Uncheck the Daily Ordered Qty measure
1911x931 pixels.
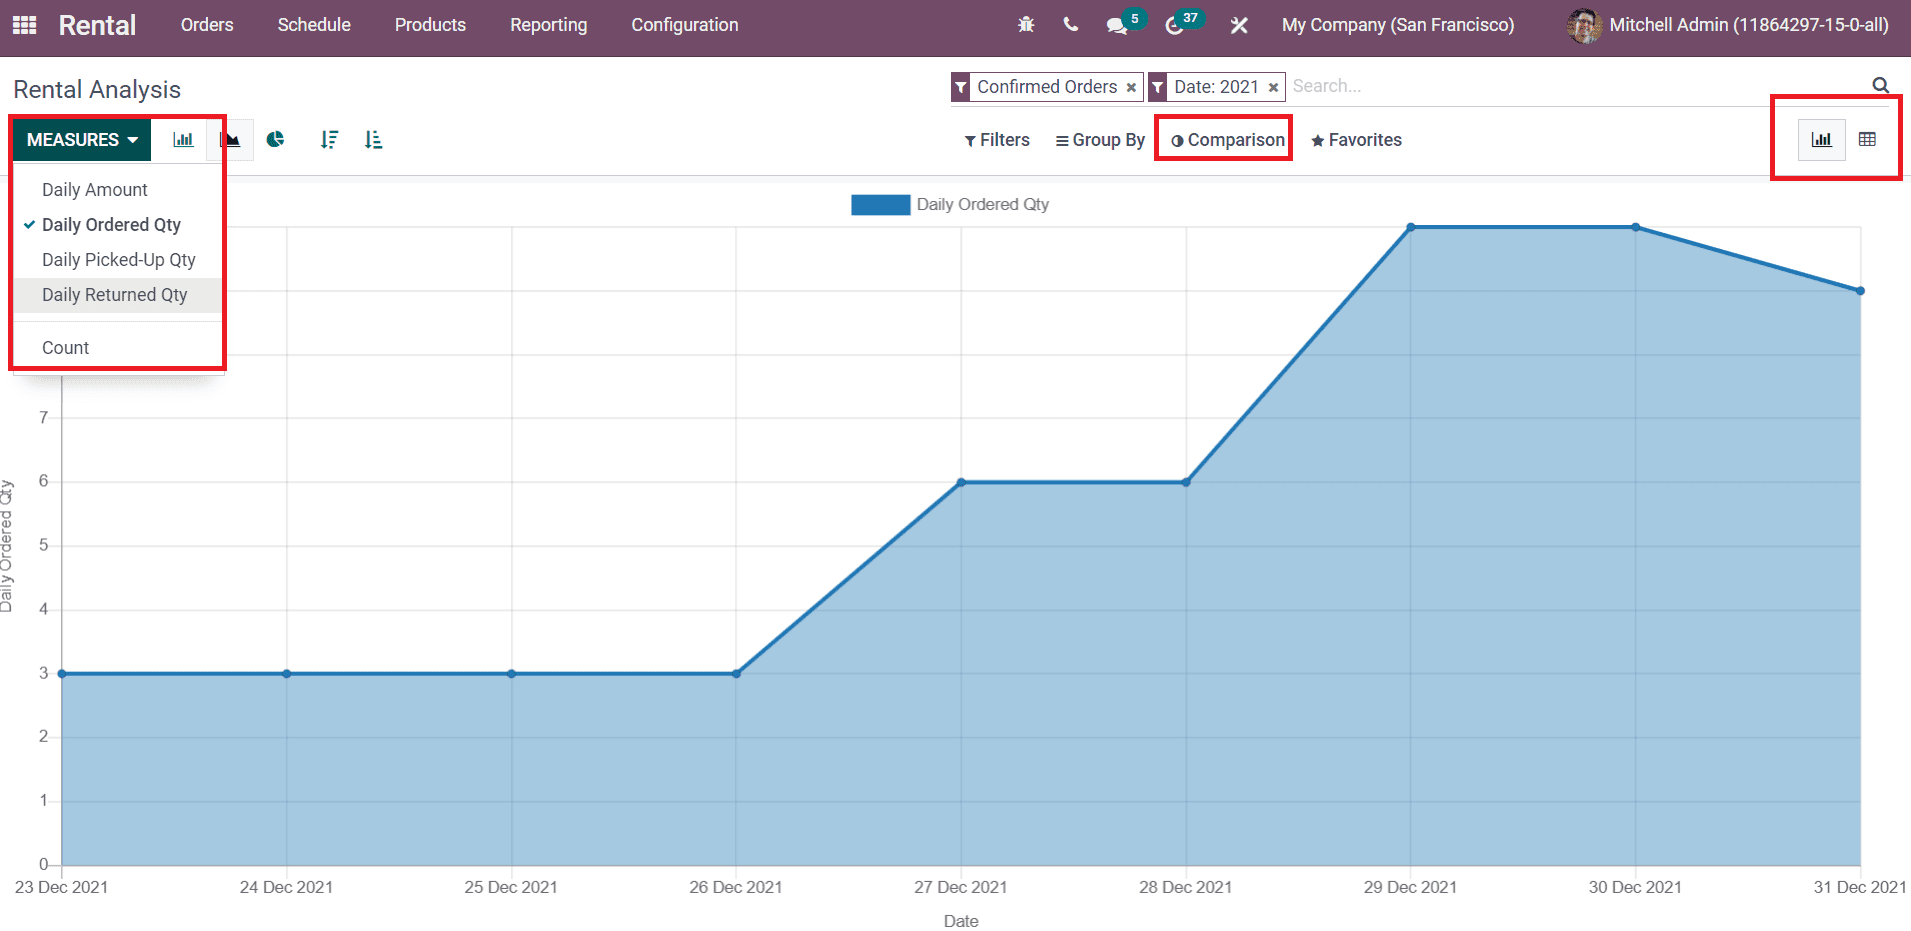click(x=111, y=225)
